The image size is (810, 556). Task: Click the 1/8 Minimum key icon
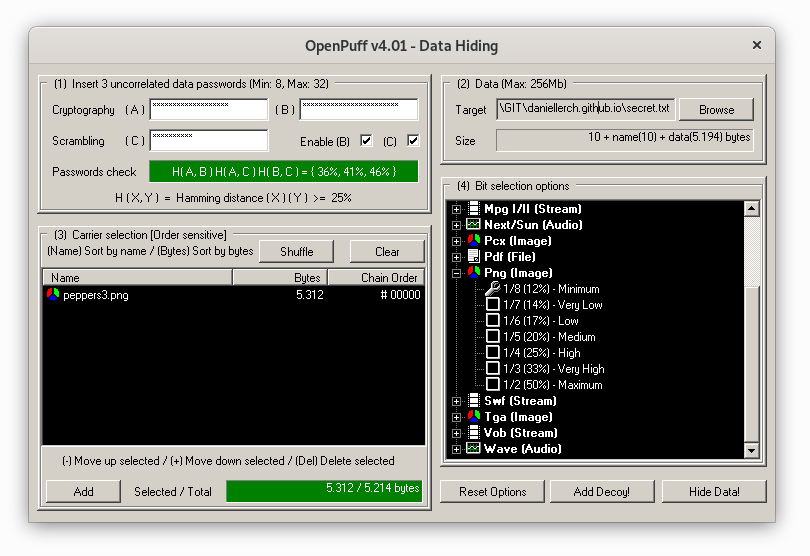492,289
